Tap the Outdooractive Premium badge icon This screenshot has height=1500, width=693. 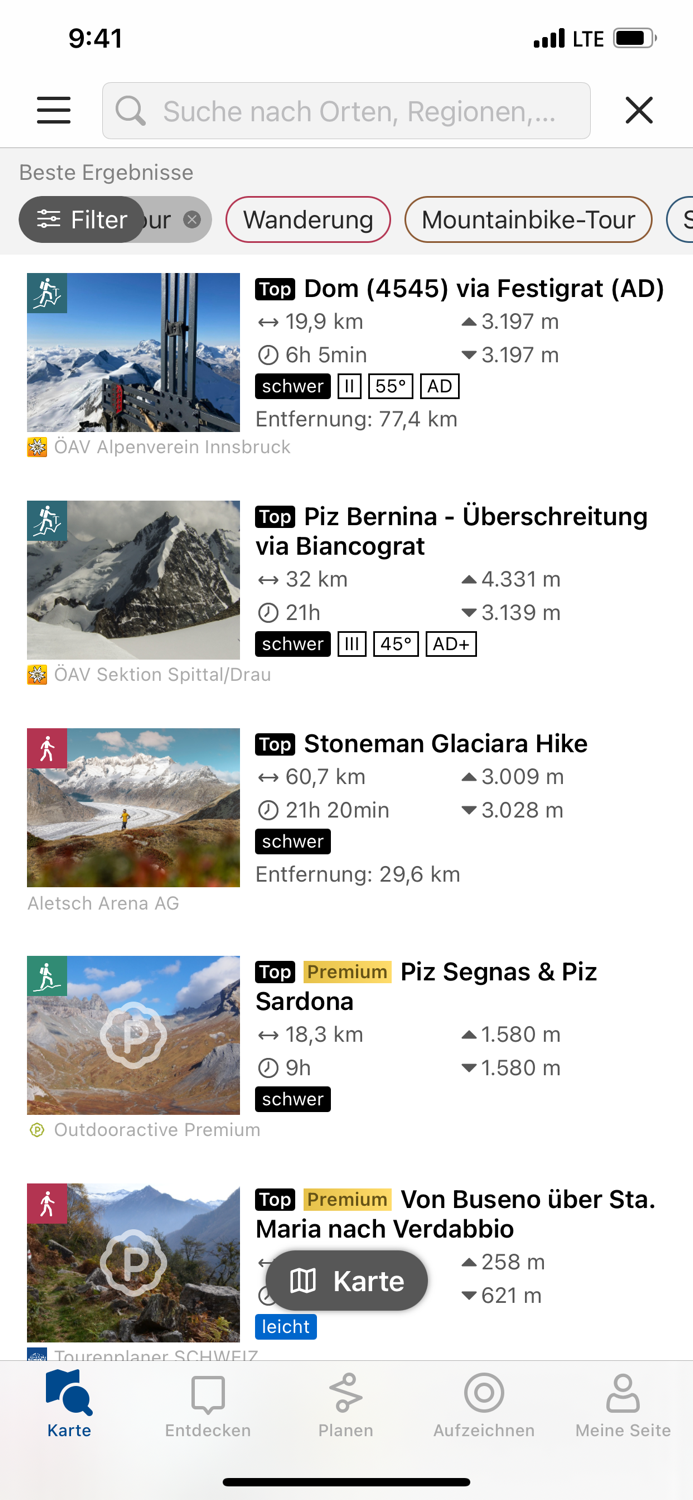tap(37, 1130)
